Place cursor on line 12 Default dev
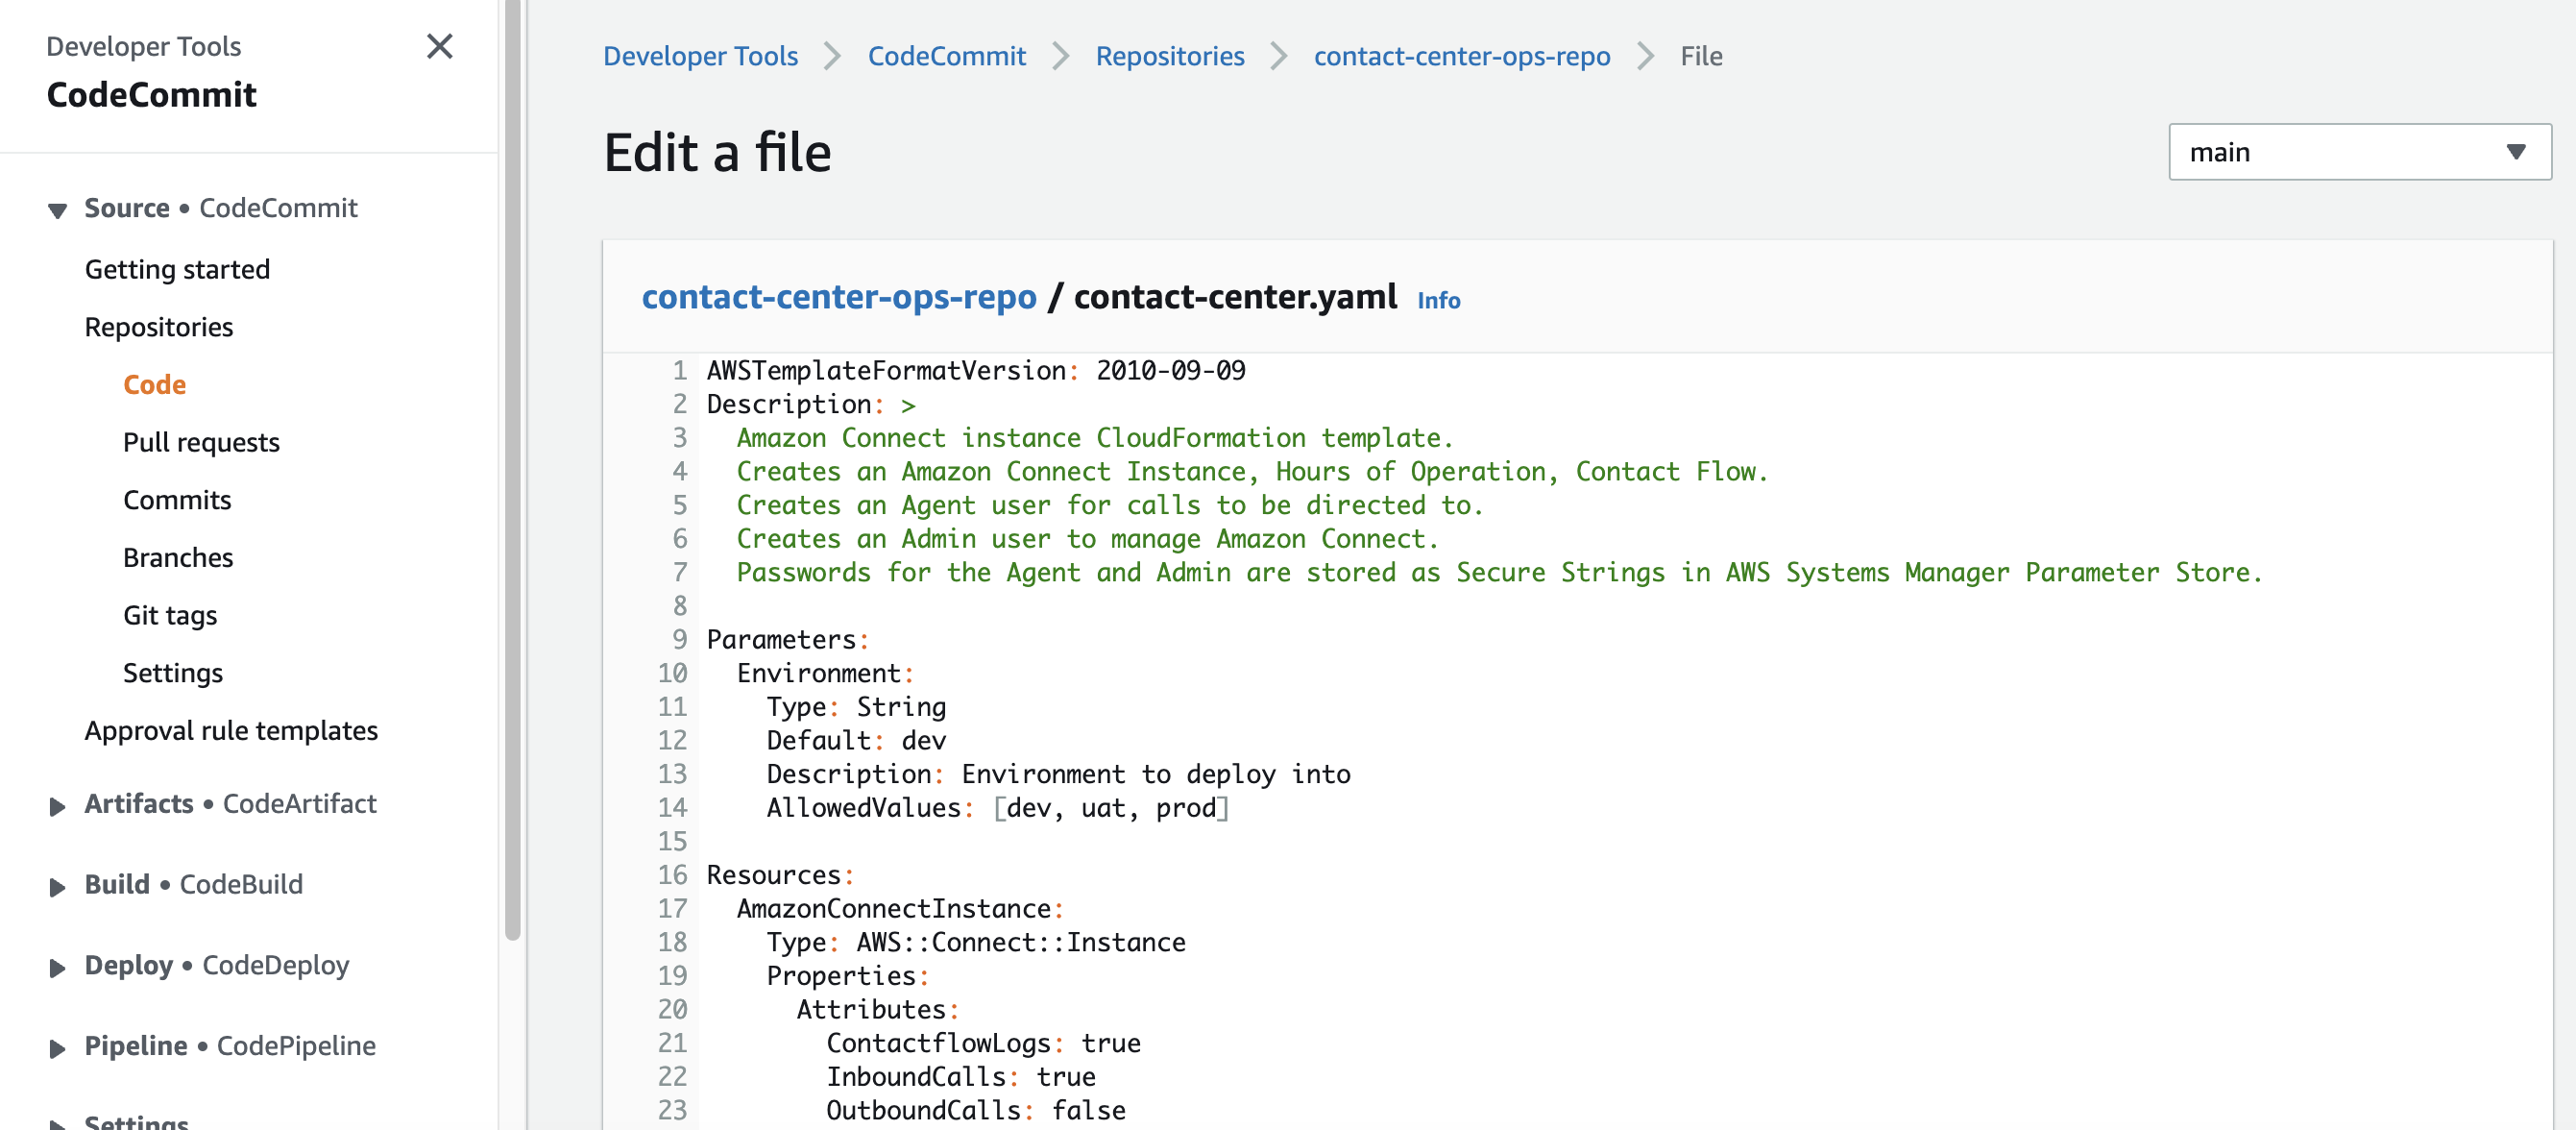The image size is (2576, 1130). 856,740
